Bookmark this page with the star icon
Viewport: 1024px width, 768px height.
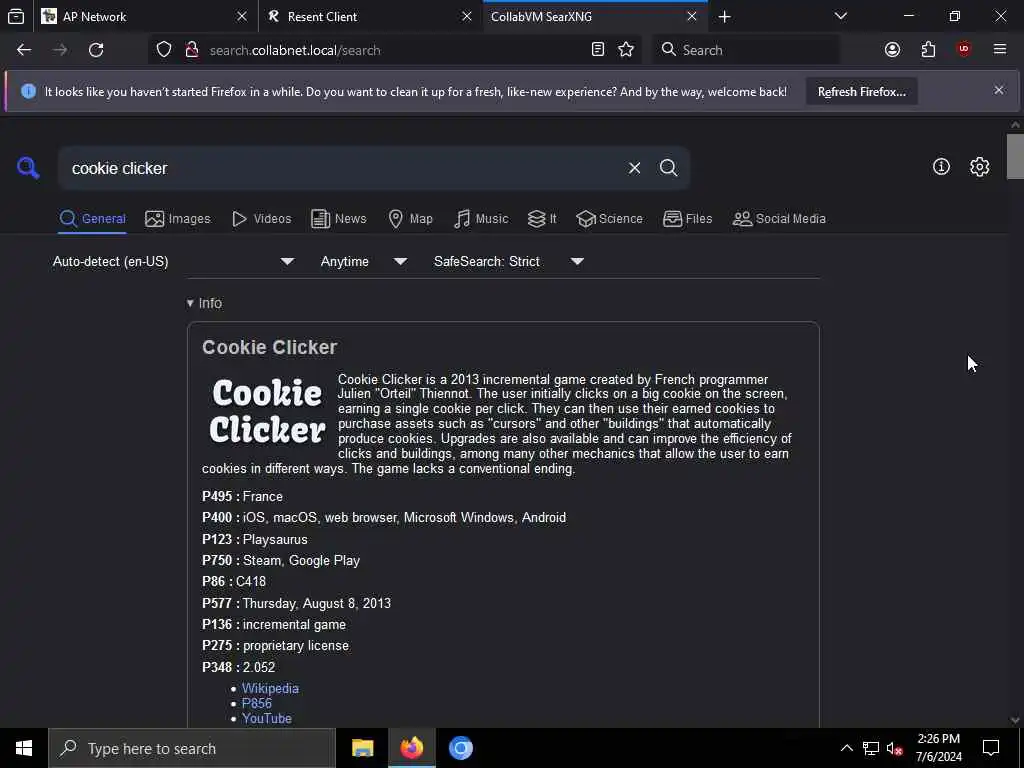626,50
